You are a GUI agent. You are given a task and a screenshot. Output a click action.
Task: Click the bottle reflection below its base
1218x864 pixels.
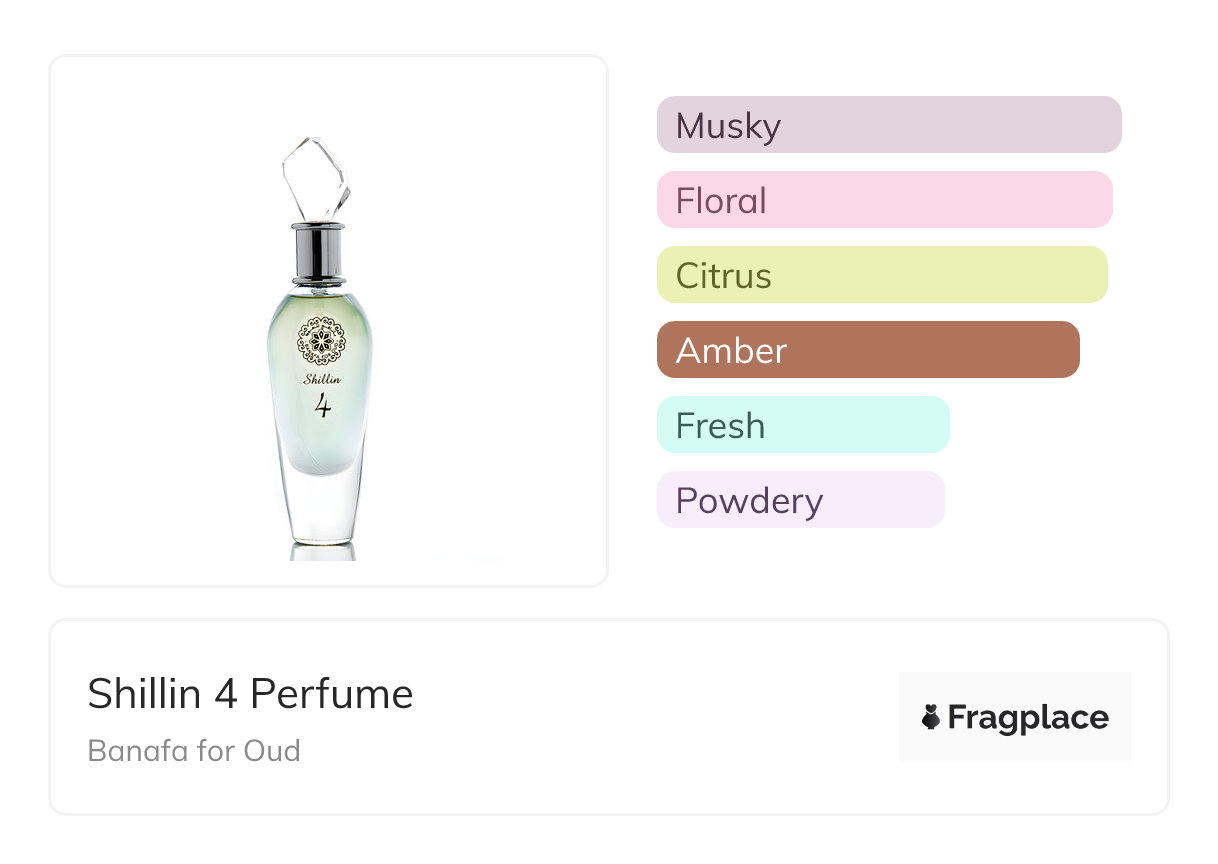(x=322, y=552)
